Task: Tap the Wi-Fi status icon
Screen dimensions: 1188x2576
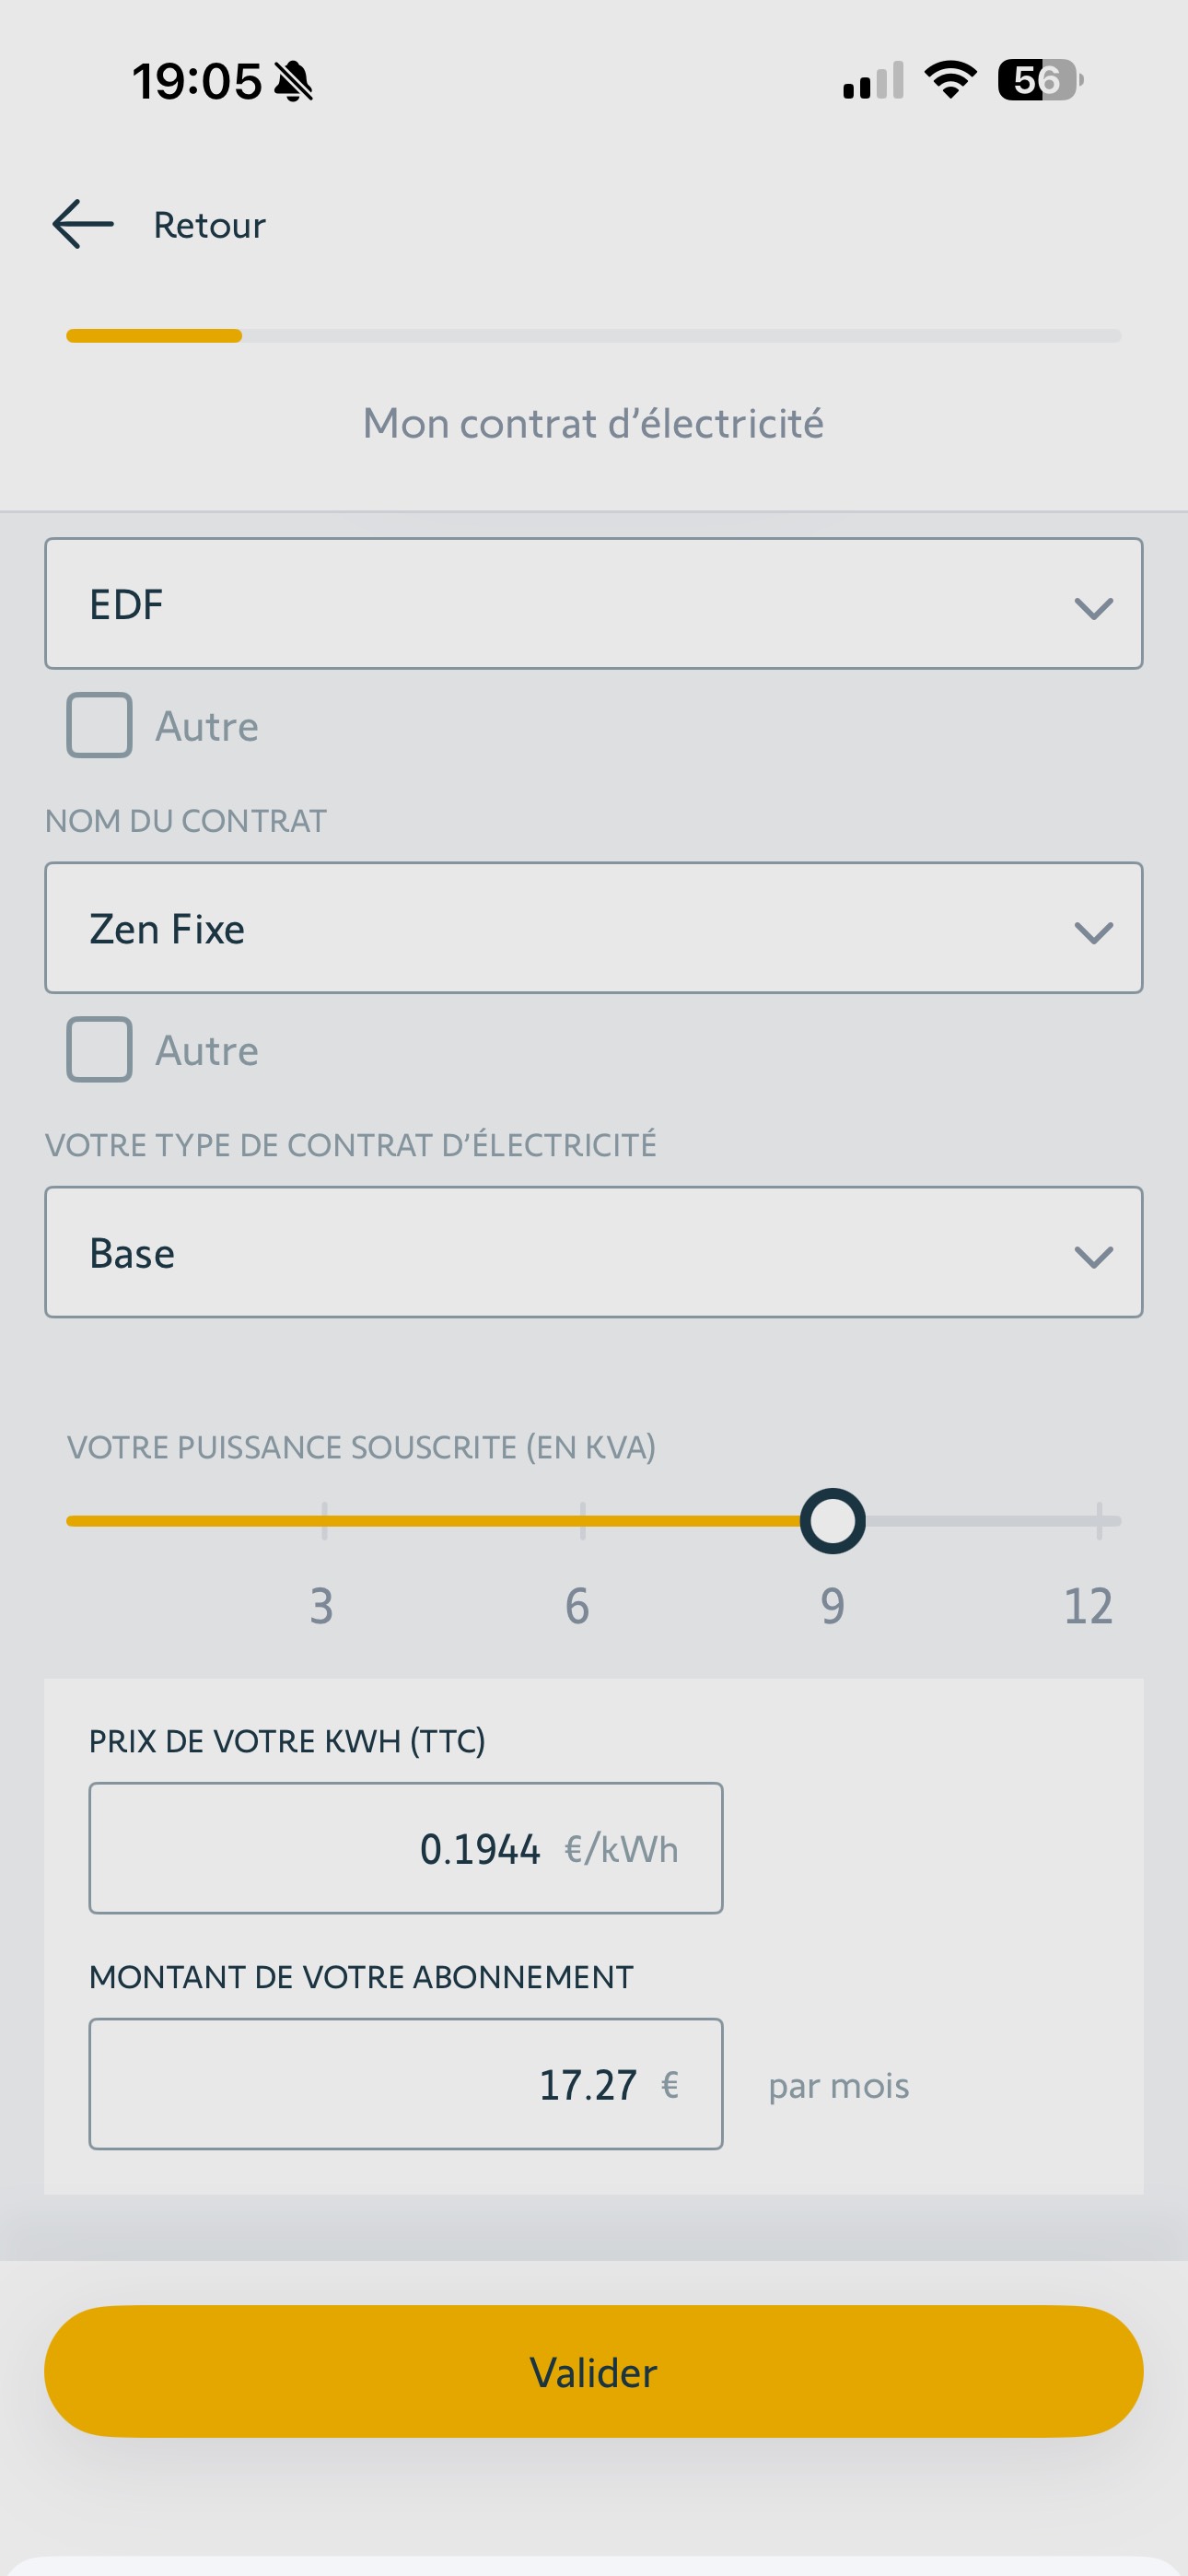Action: 950,80
